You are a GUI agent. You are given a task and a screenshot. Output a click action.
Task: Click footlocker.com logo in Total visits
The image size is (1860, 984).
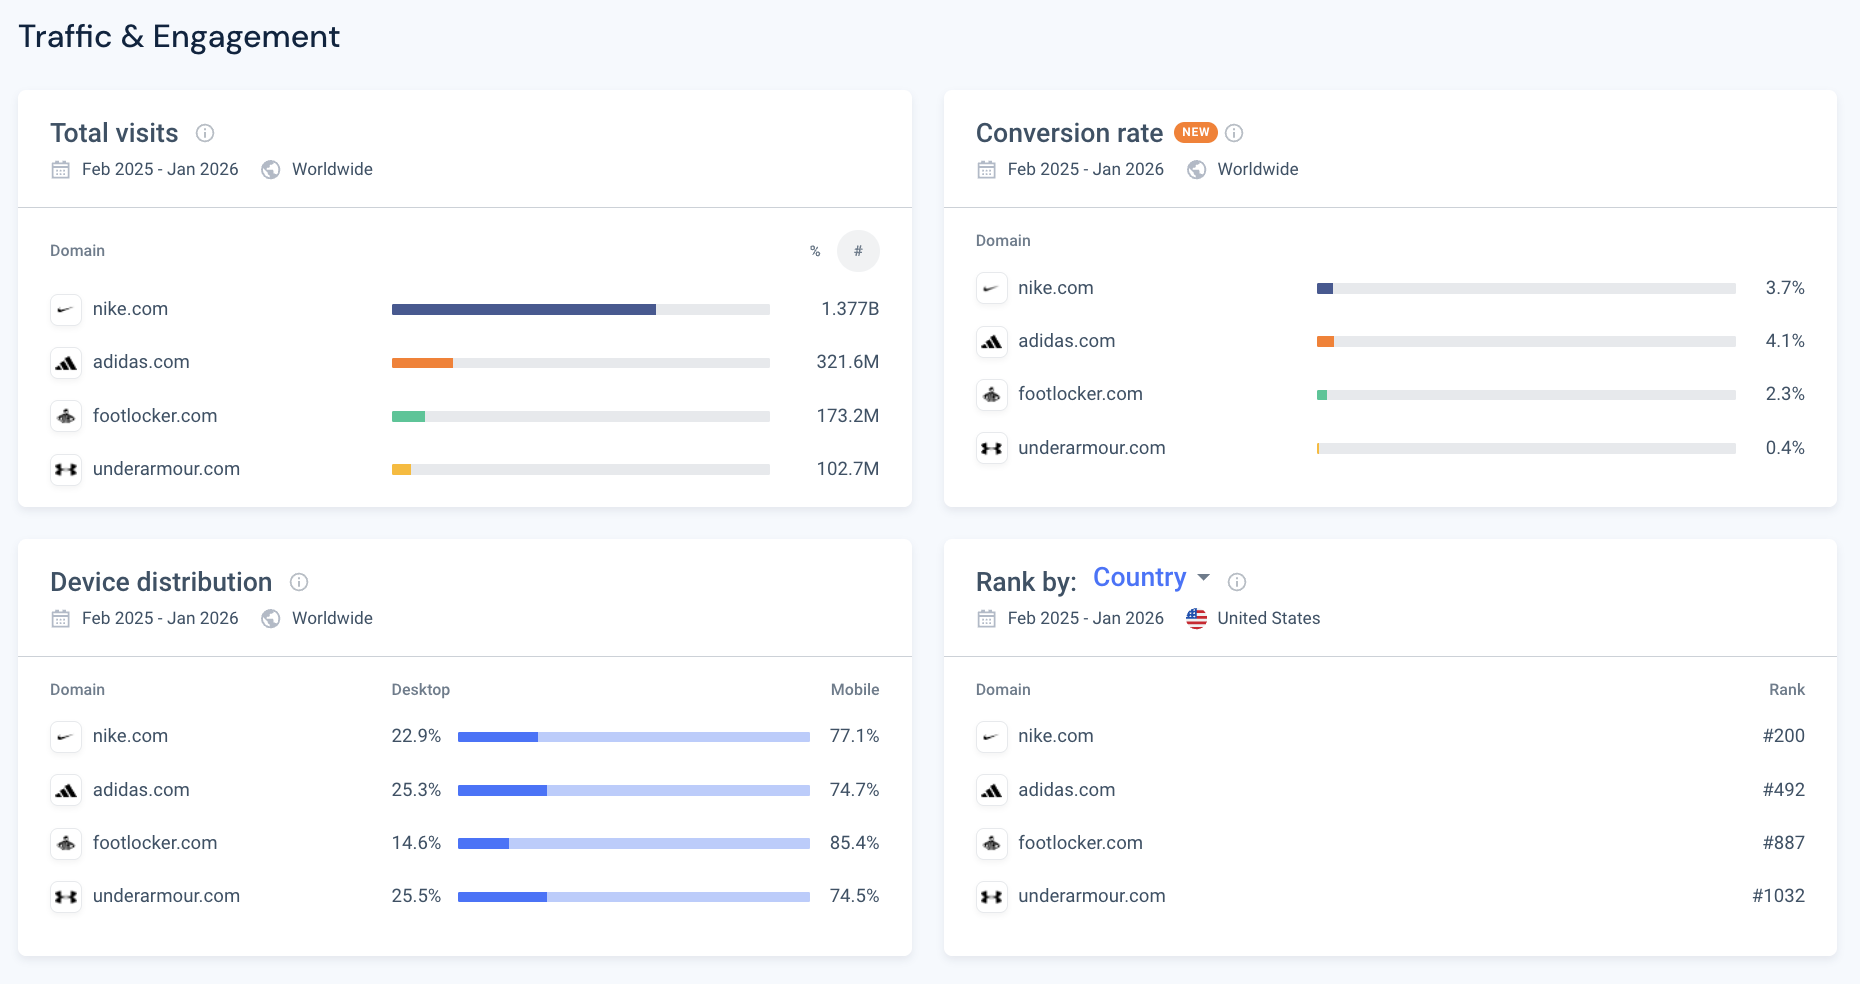66,416
